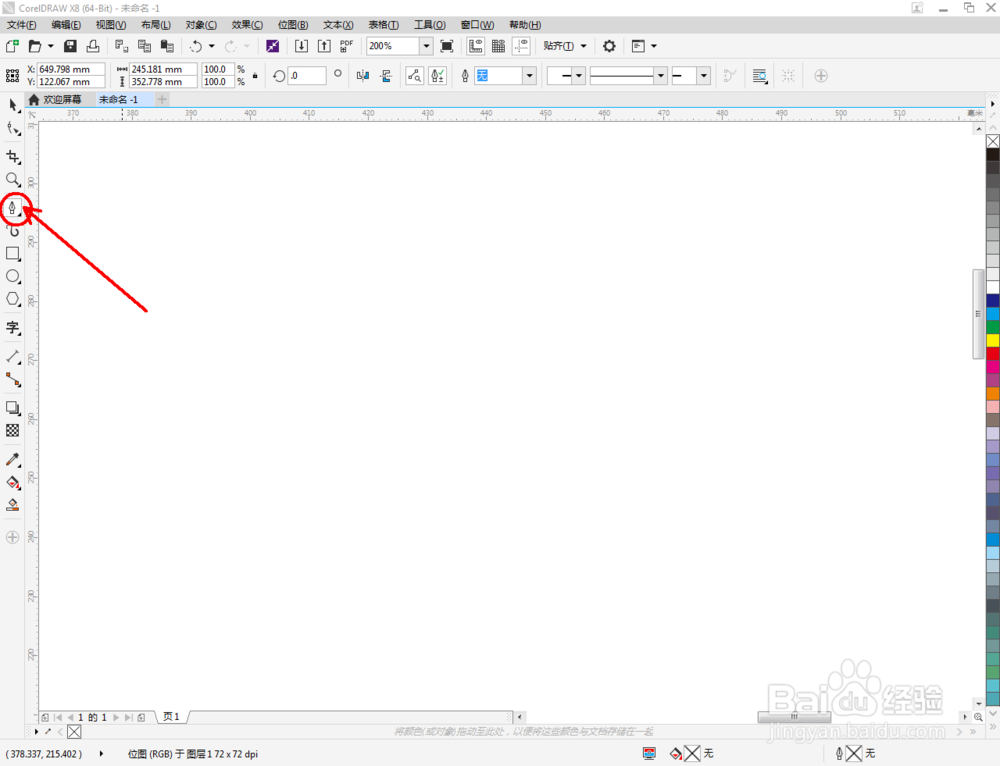Switch to the 未命名 -1 document tab

pos(119,99)
